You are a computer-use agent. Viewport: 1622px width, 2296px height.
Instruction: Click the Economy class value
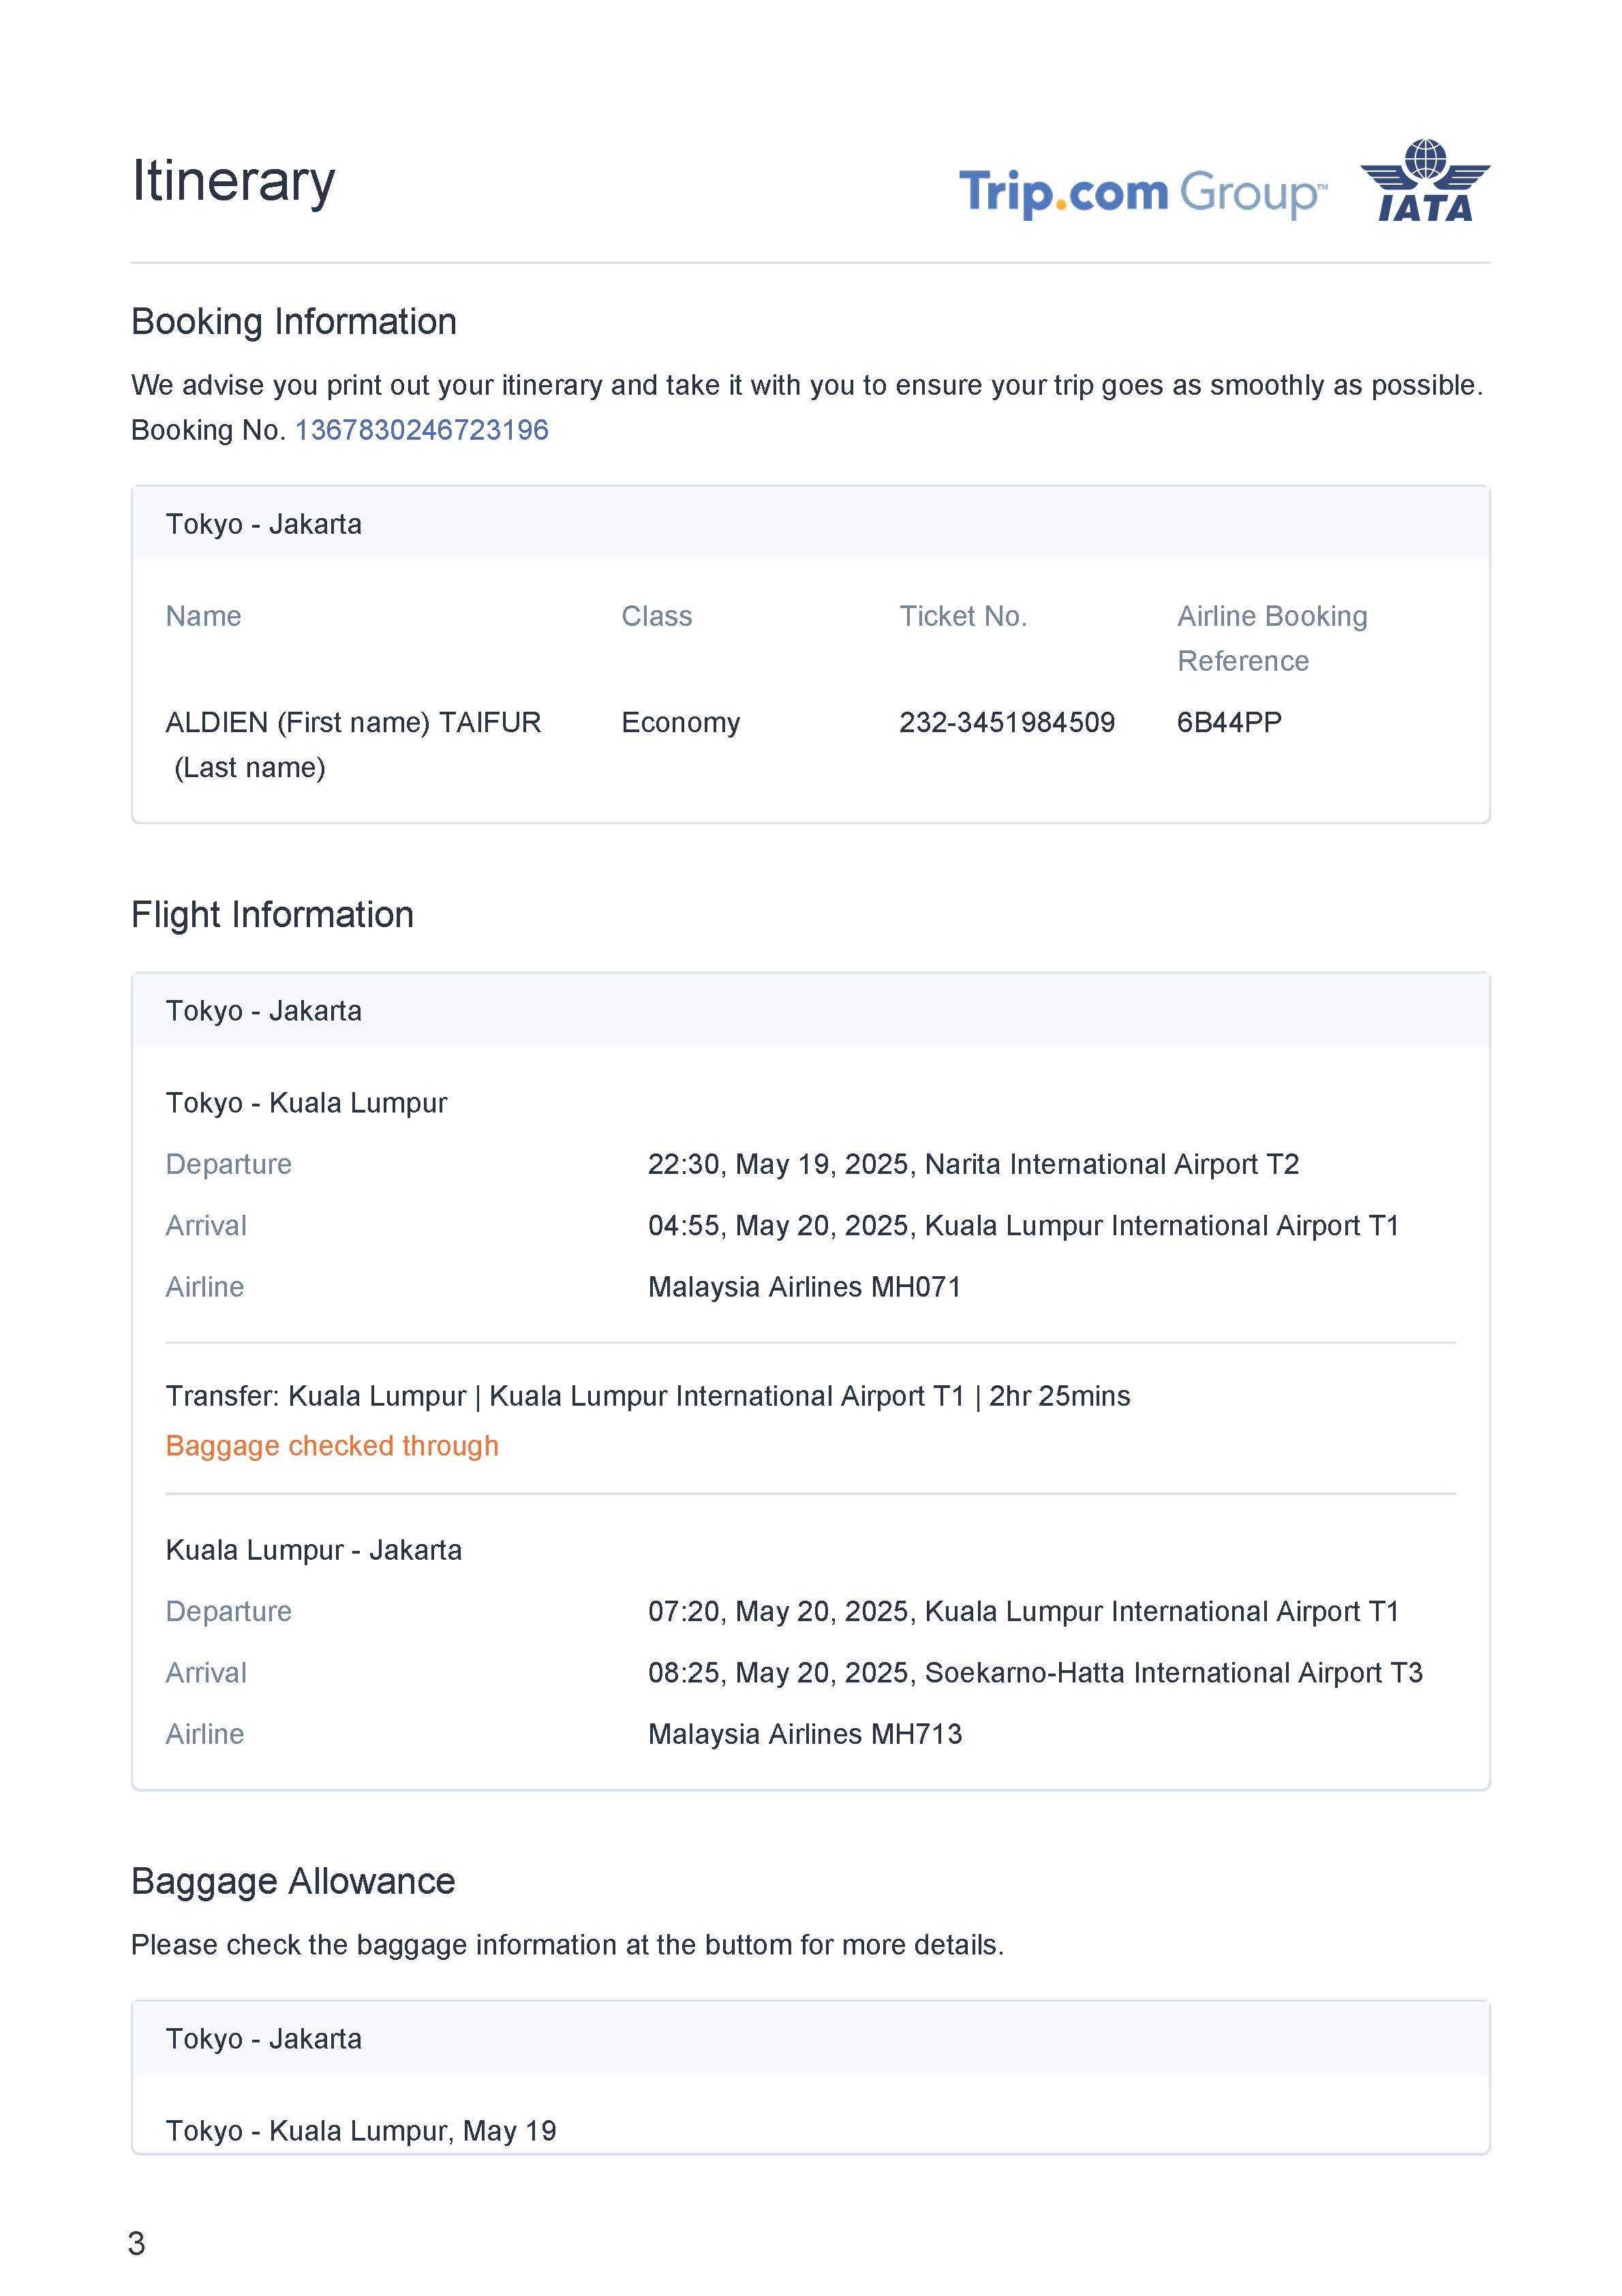(x=680, y=722)
